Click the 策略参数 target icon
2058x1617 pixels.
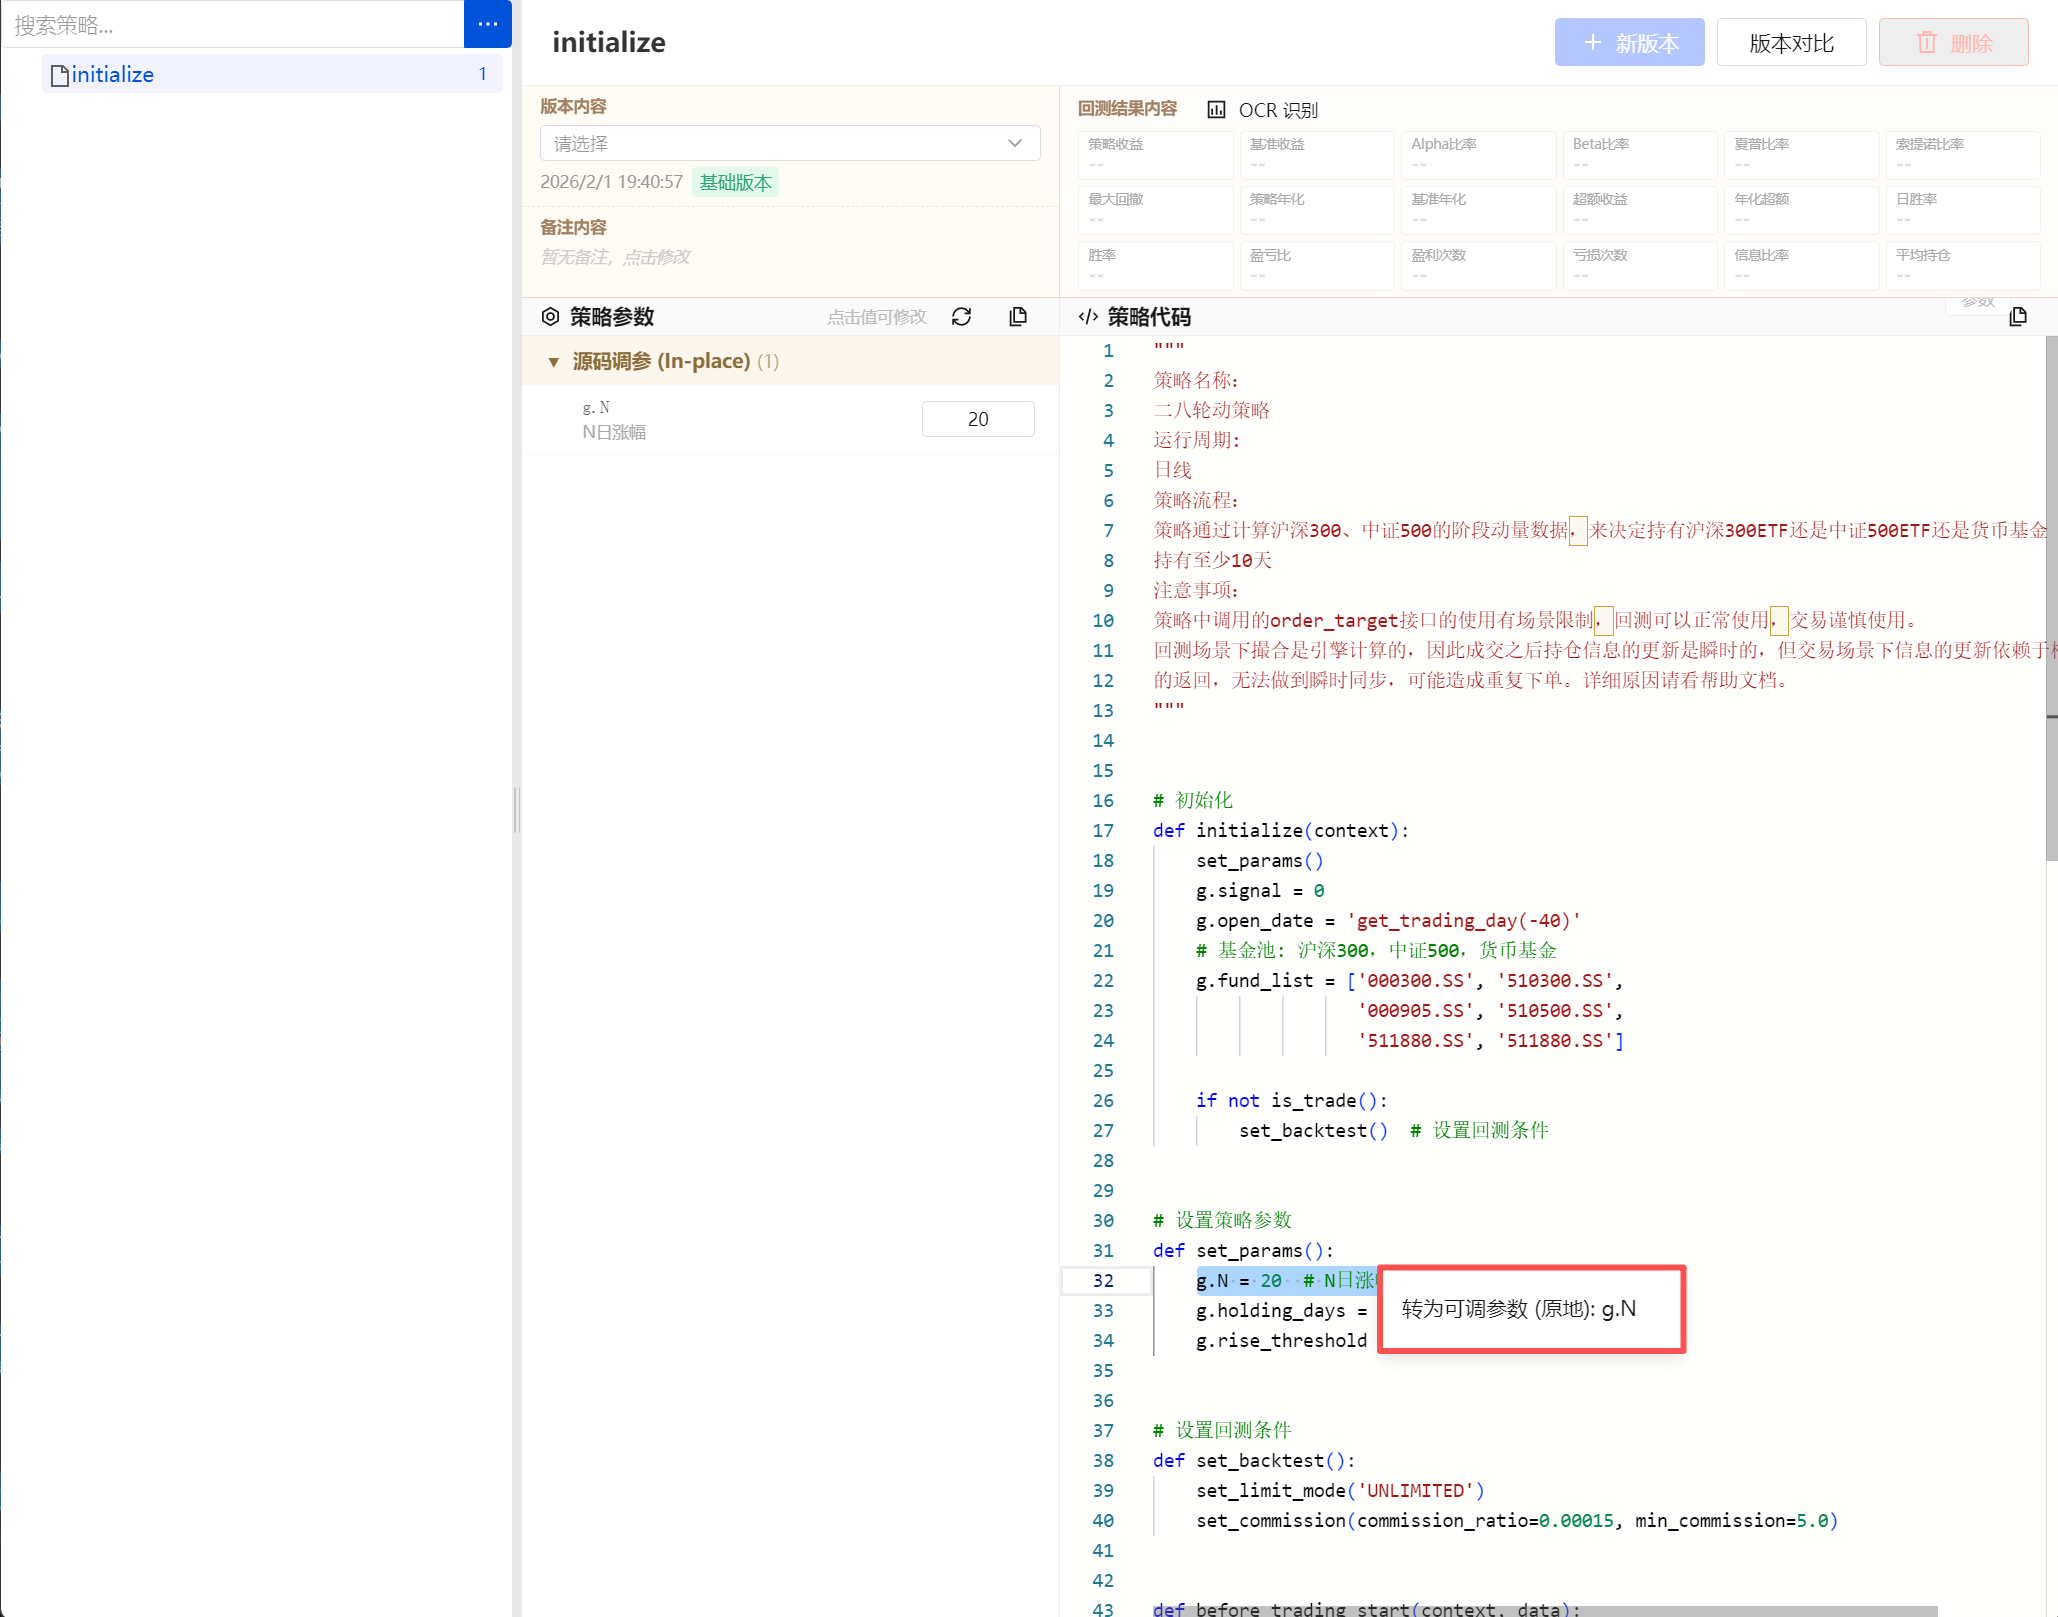pyautogui.click(x=550, y=317)
